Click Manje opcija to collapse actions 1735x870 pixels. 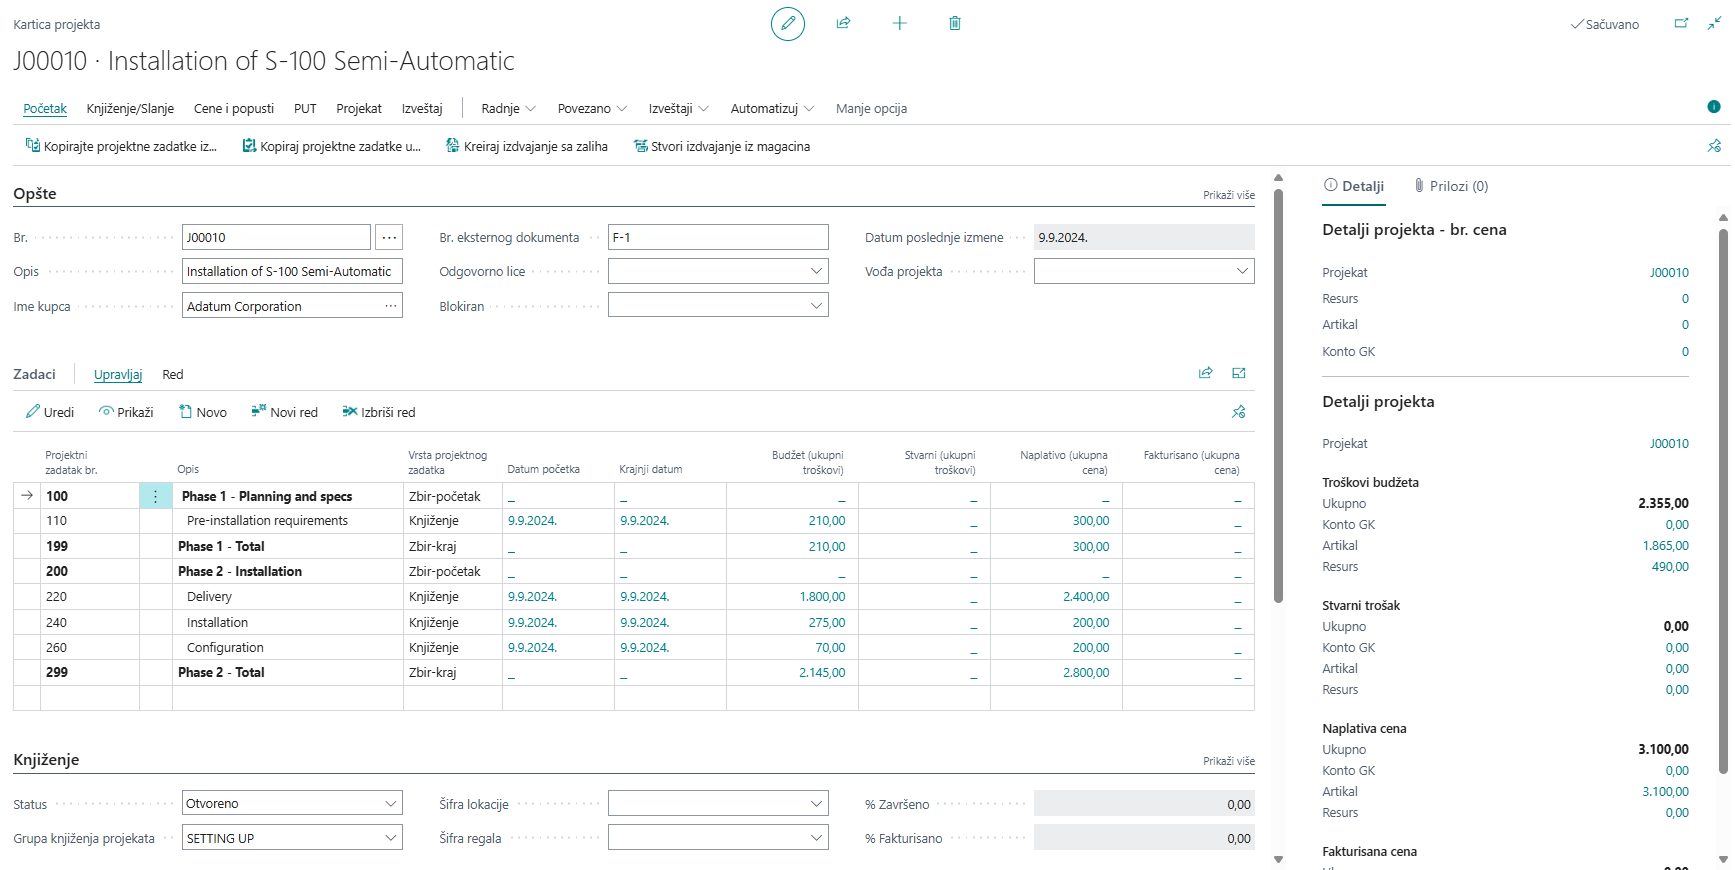pyautogui.click(x=871, y=108)
